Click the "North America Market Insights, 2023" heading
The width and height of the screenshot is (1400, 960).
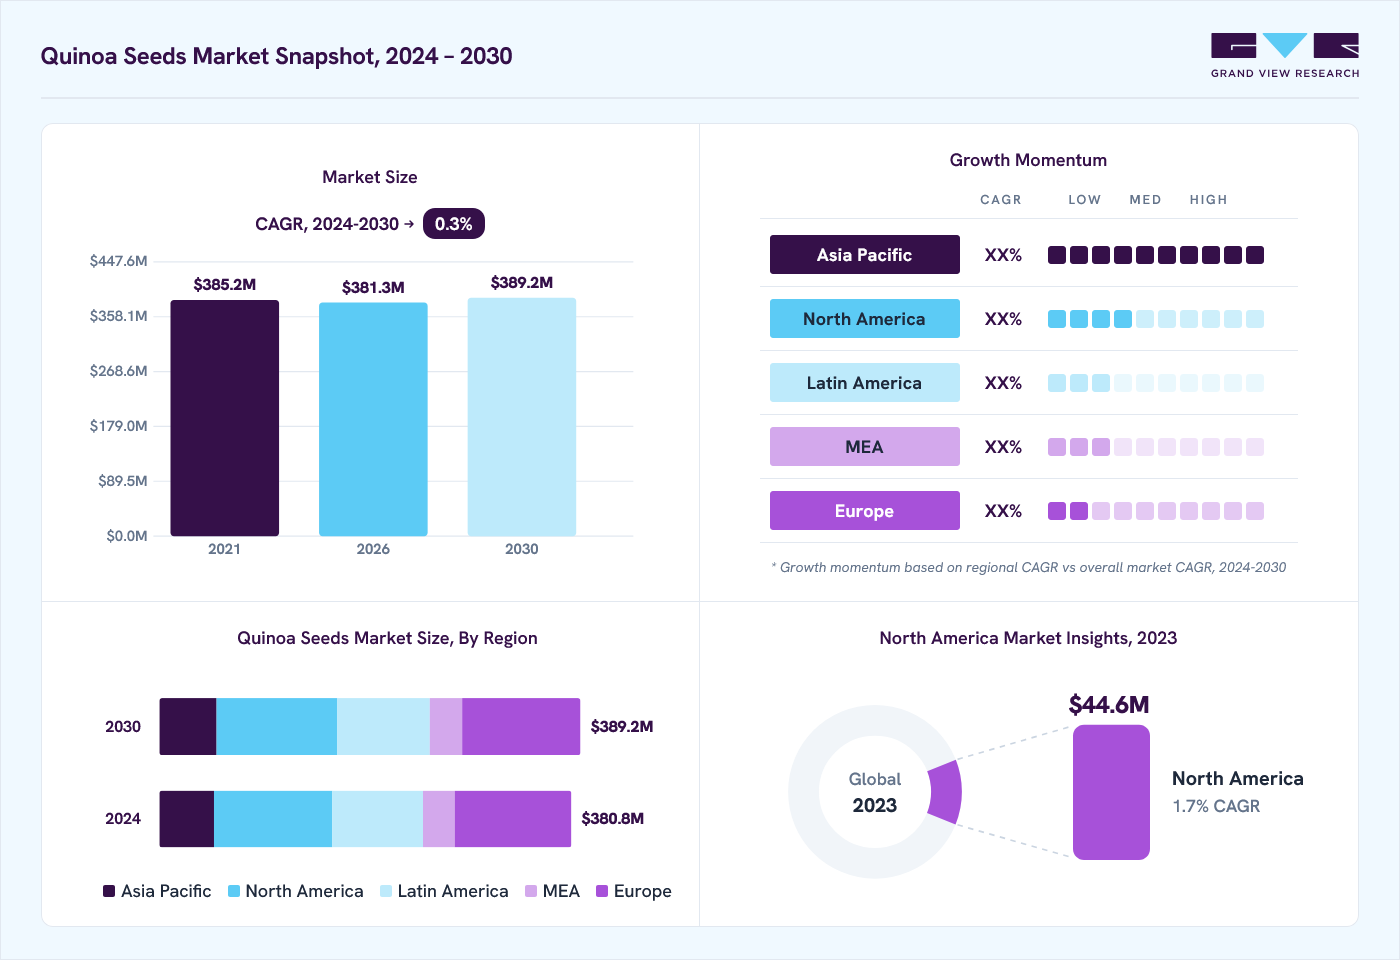pos(1028,638)
